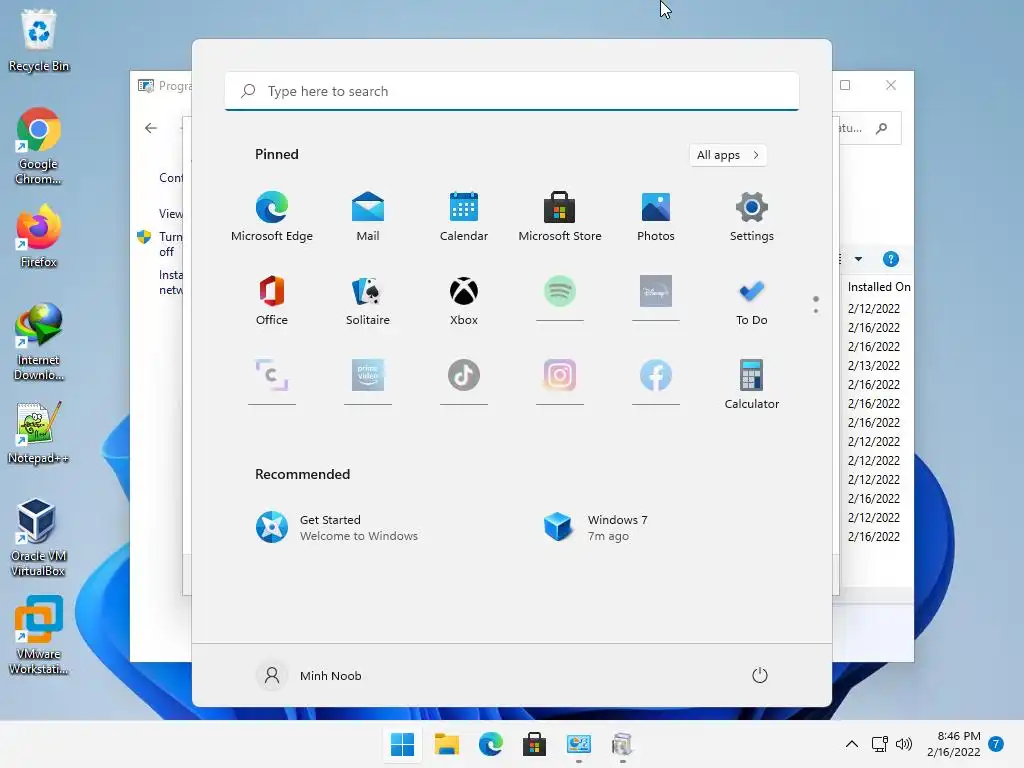Select VMware Workstation desktop shortcut
1024x768 pixels.
click(39, 635)
